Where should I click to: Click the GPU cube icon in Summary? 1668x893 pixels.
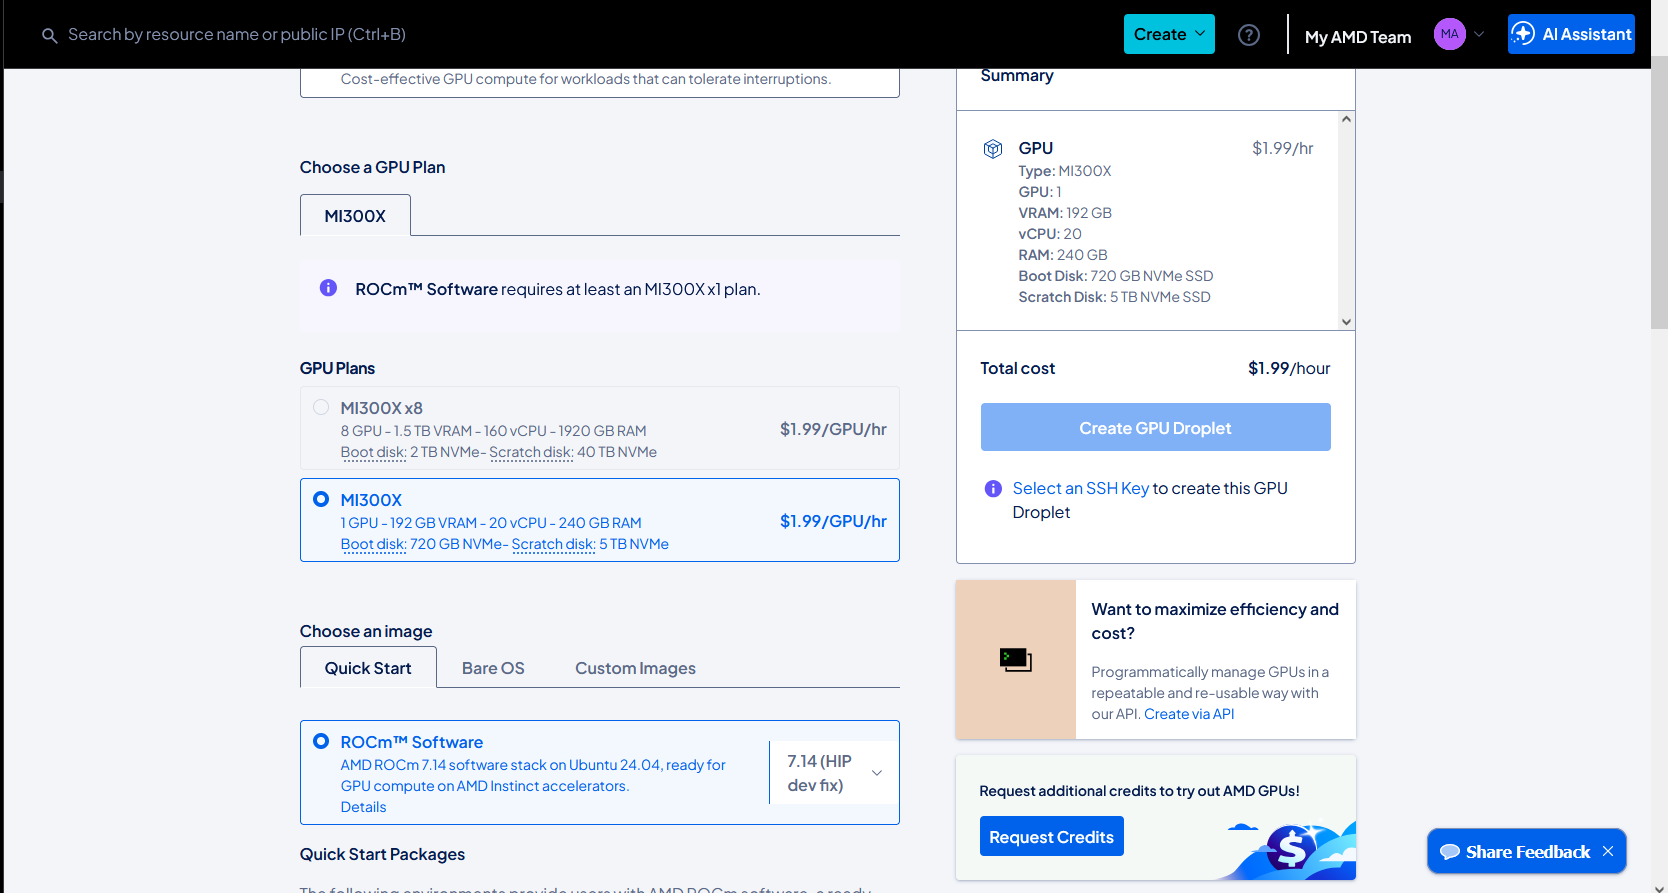(x=993, y=149)
